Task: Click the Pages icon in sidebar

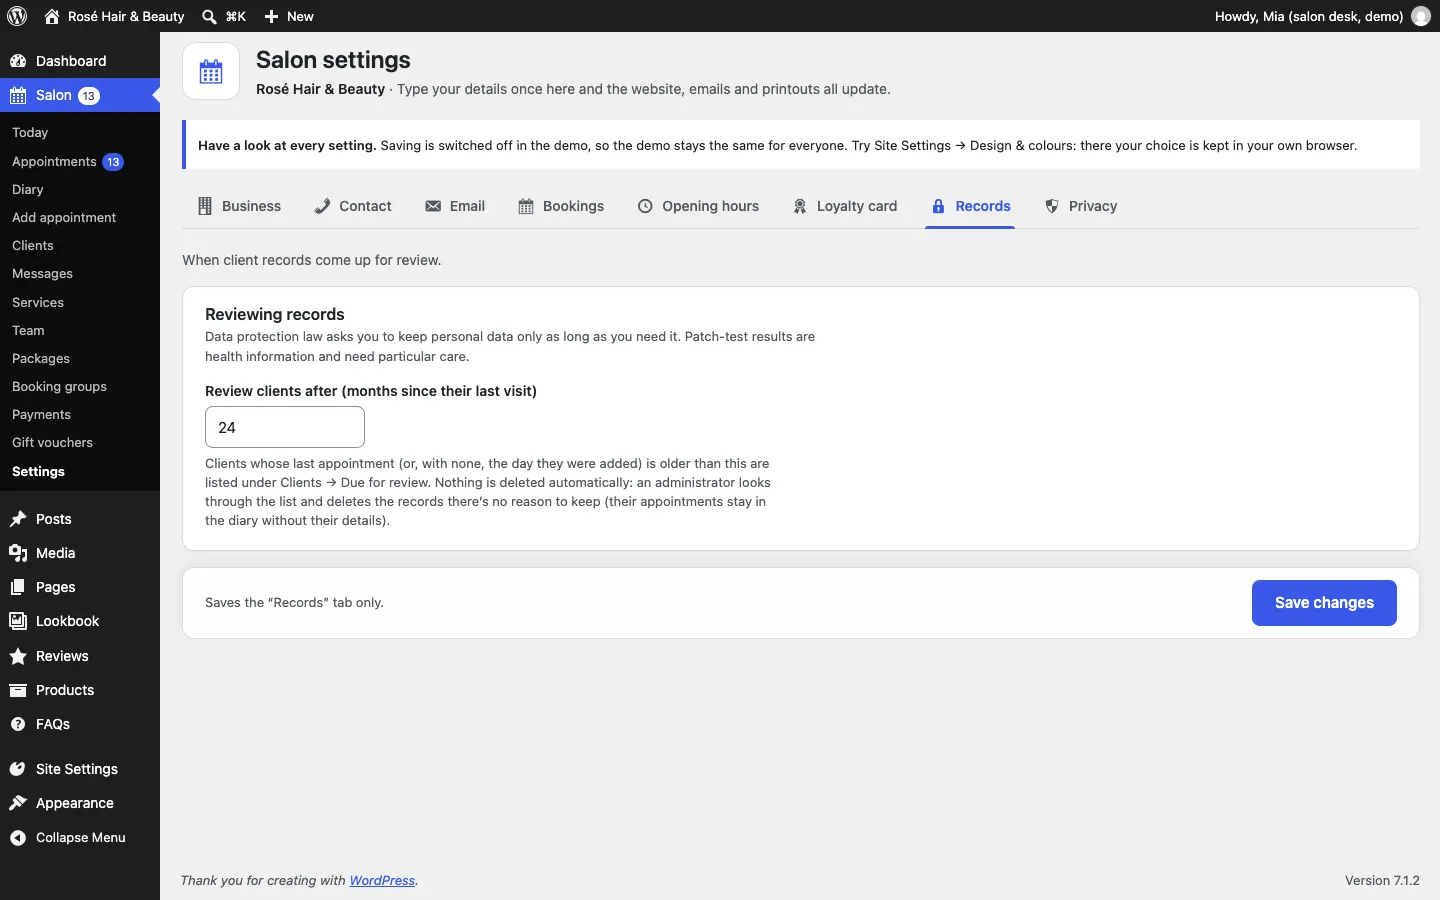Action: point(18,587)
